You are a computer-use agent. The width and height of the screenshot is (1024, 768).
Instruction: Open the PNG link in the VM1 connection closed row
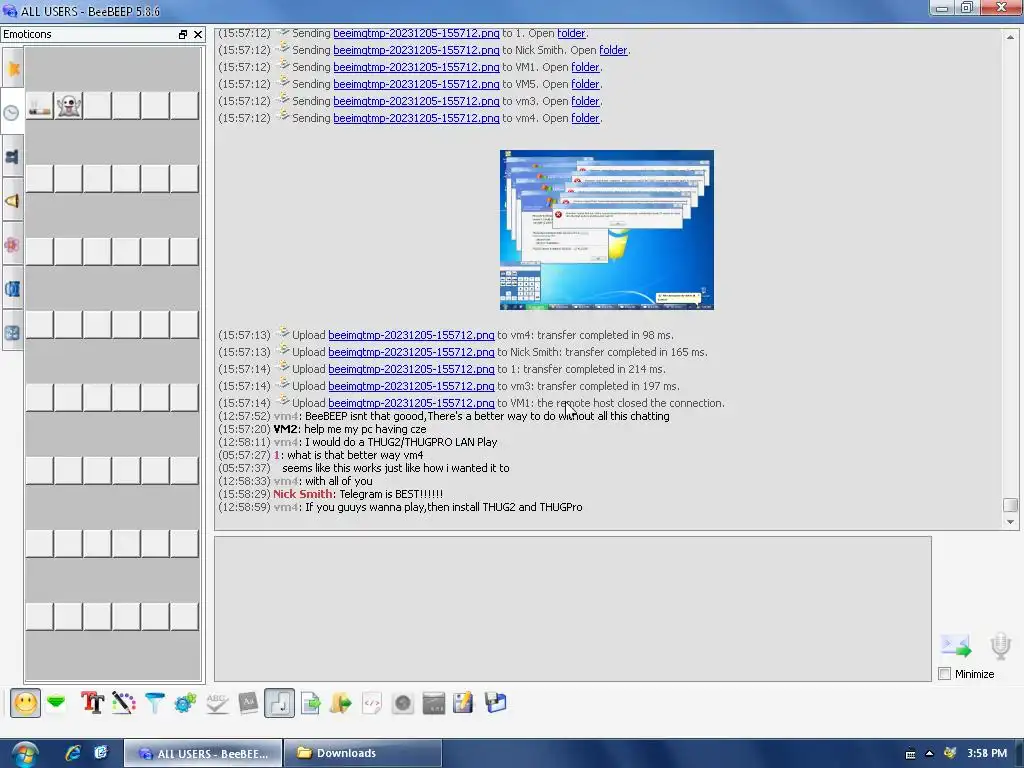point(411,403)
